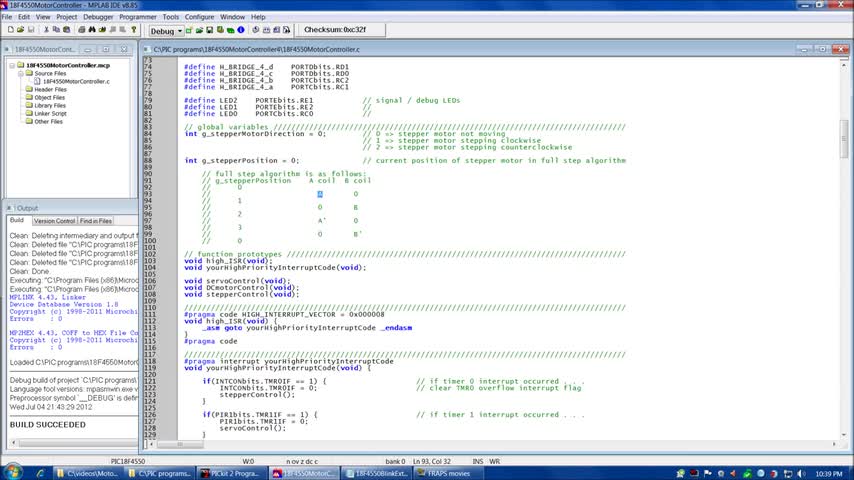Image resolution: width=854 pixels, height=480 pixels.
Task: Click the Print toolbar icon
Action: (82, 30)
